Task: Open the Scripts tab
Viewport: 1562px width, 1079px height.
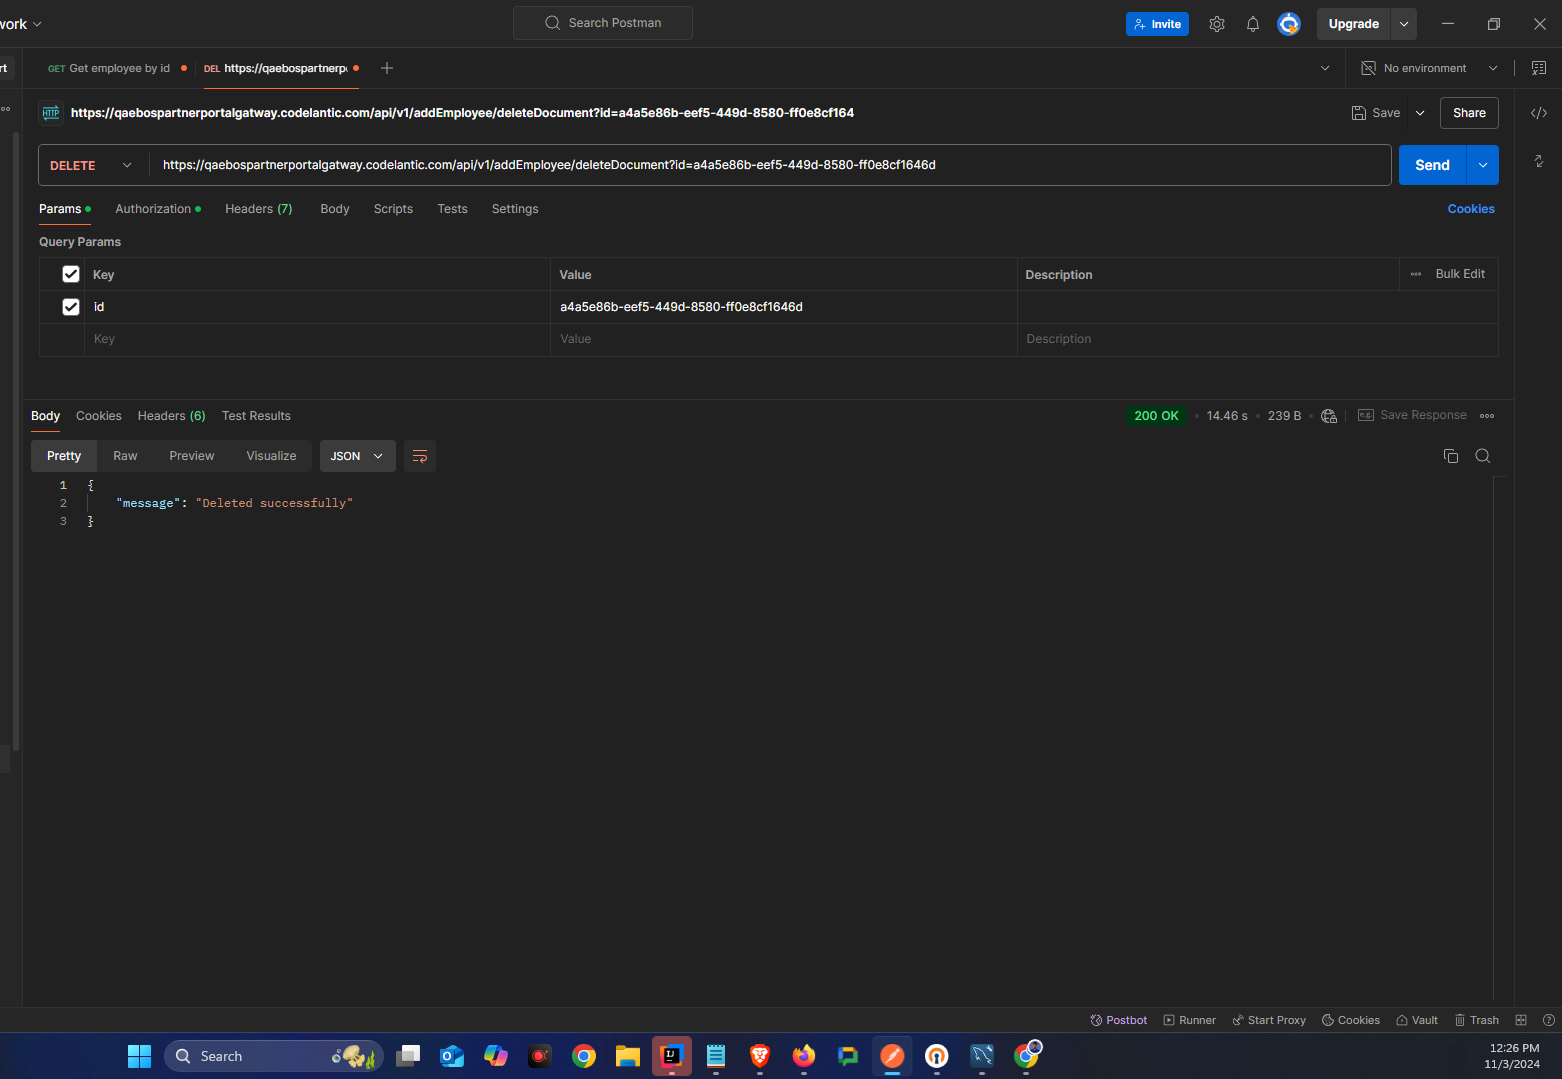Action: 393,209
